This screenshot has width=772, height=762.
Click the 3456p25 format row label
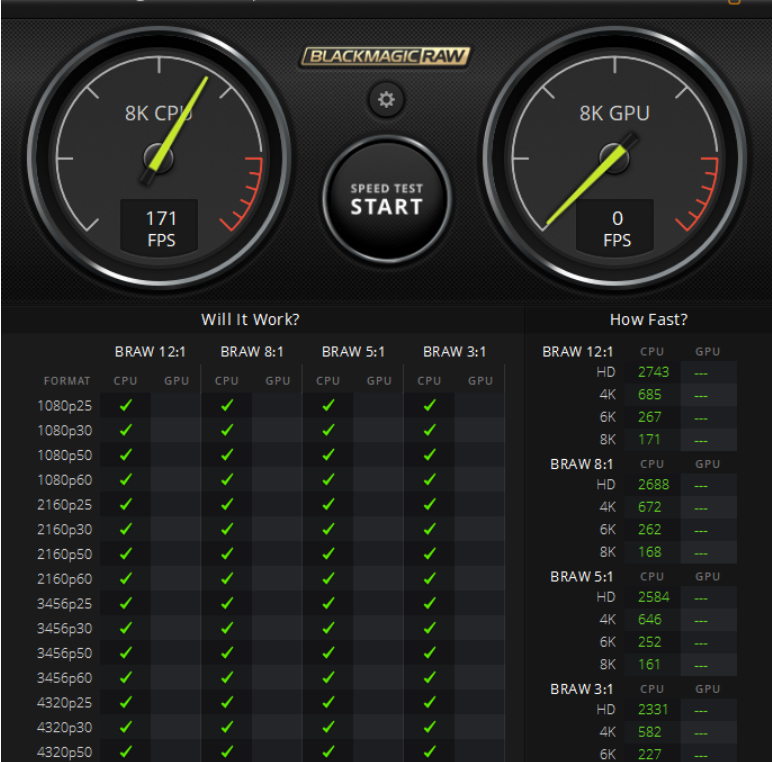point(64,603)
